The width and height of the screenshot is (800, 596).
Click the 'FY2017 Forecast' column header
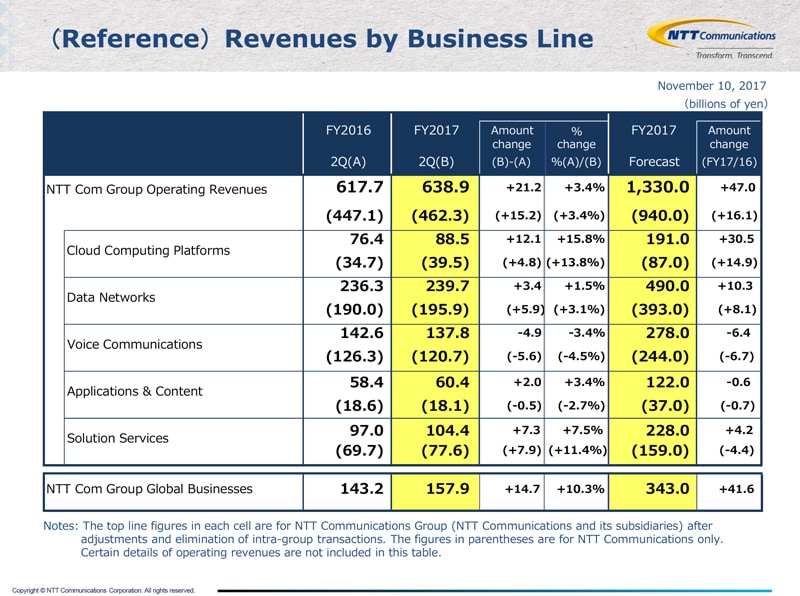[x=654, y=146]
